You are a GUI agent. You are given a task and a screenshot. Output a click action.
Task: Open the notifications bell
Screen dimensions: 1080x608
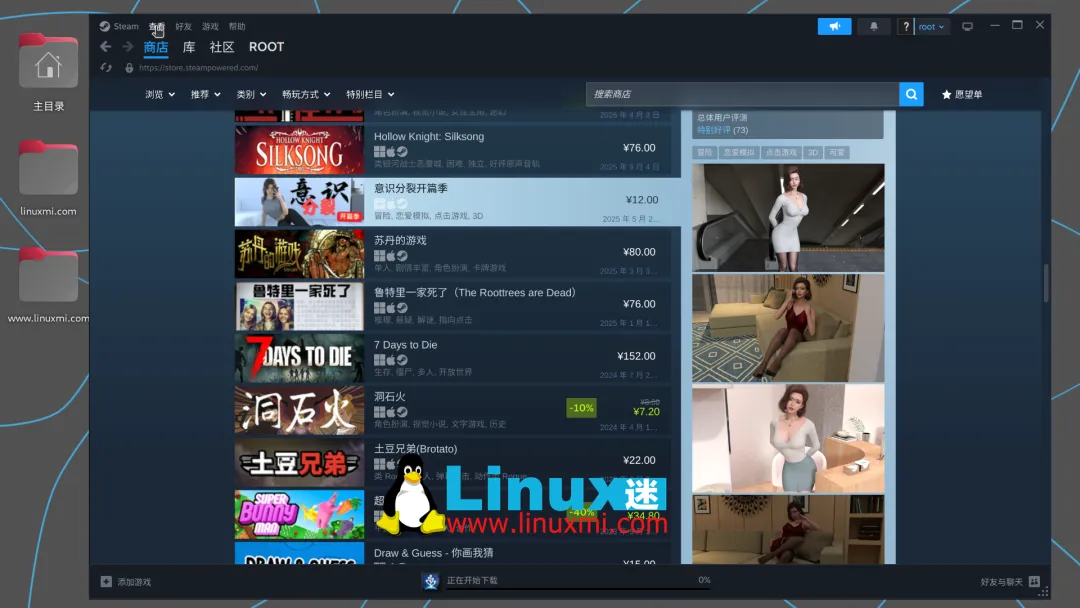click(873, 26)
